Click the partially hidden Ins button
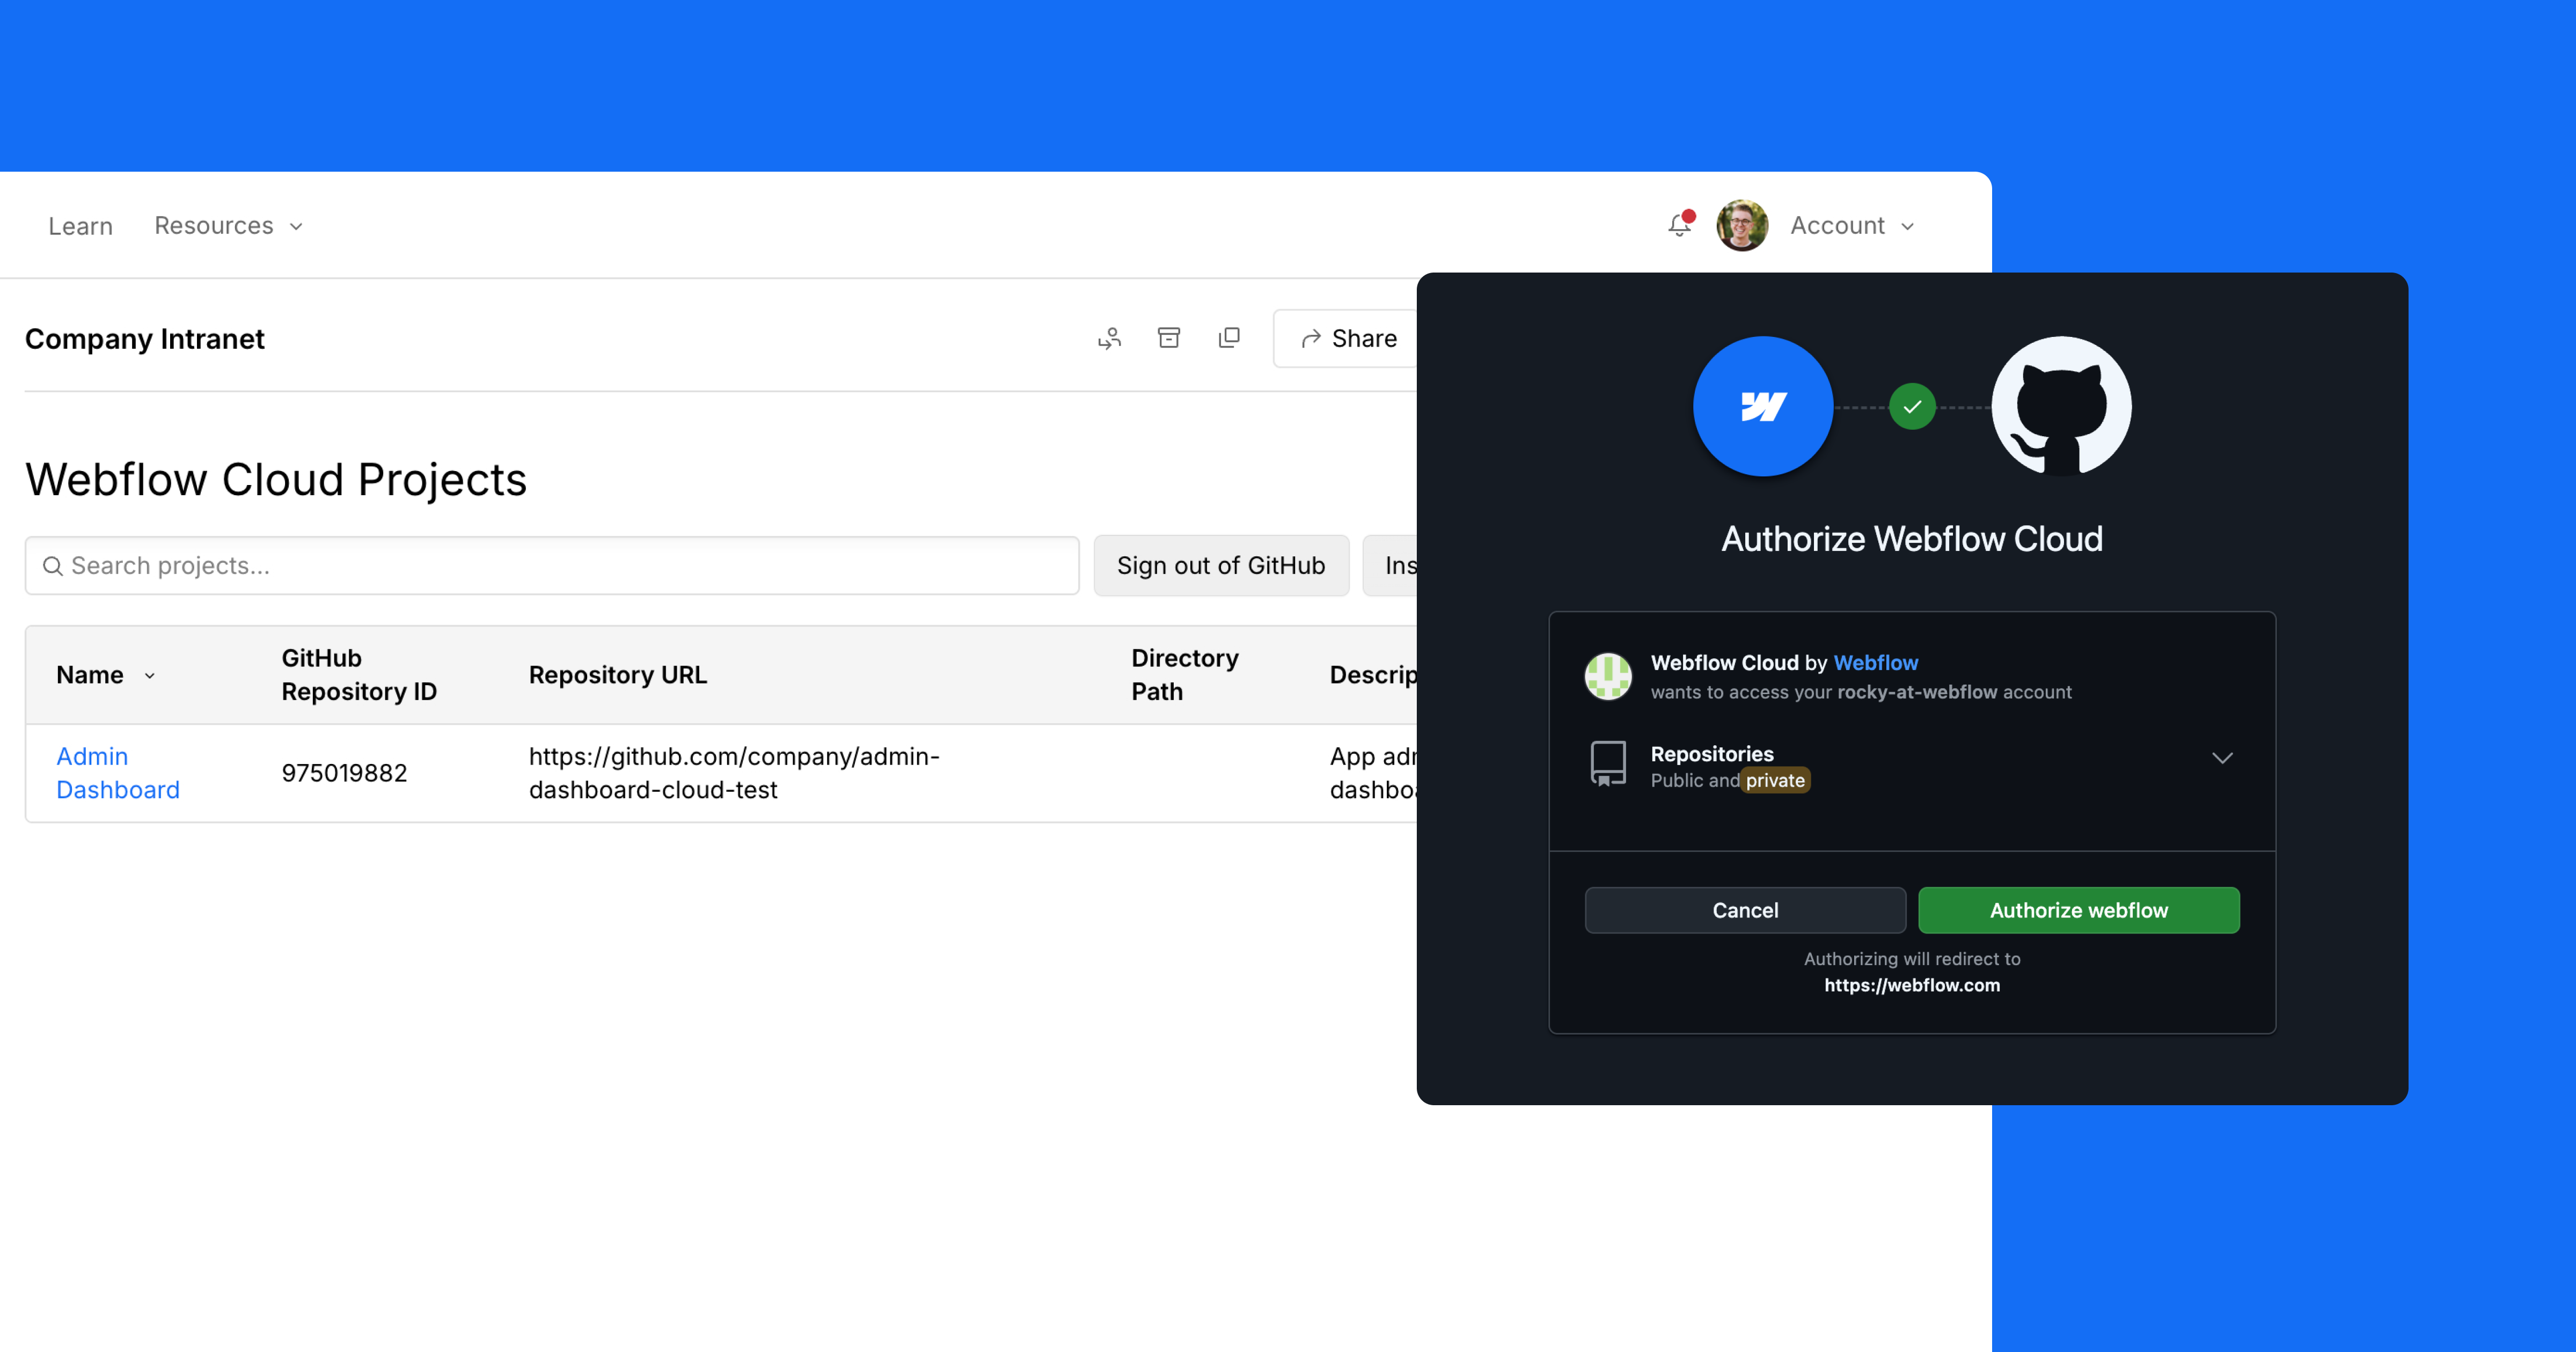The width and height of the screenshot is (2576, 1352). pyautogui.click(x=1390, y=566)
